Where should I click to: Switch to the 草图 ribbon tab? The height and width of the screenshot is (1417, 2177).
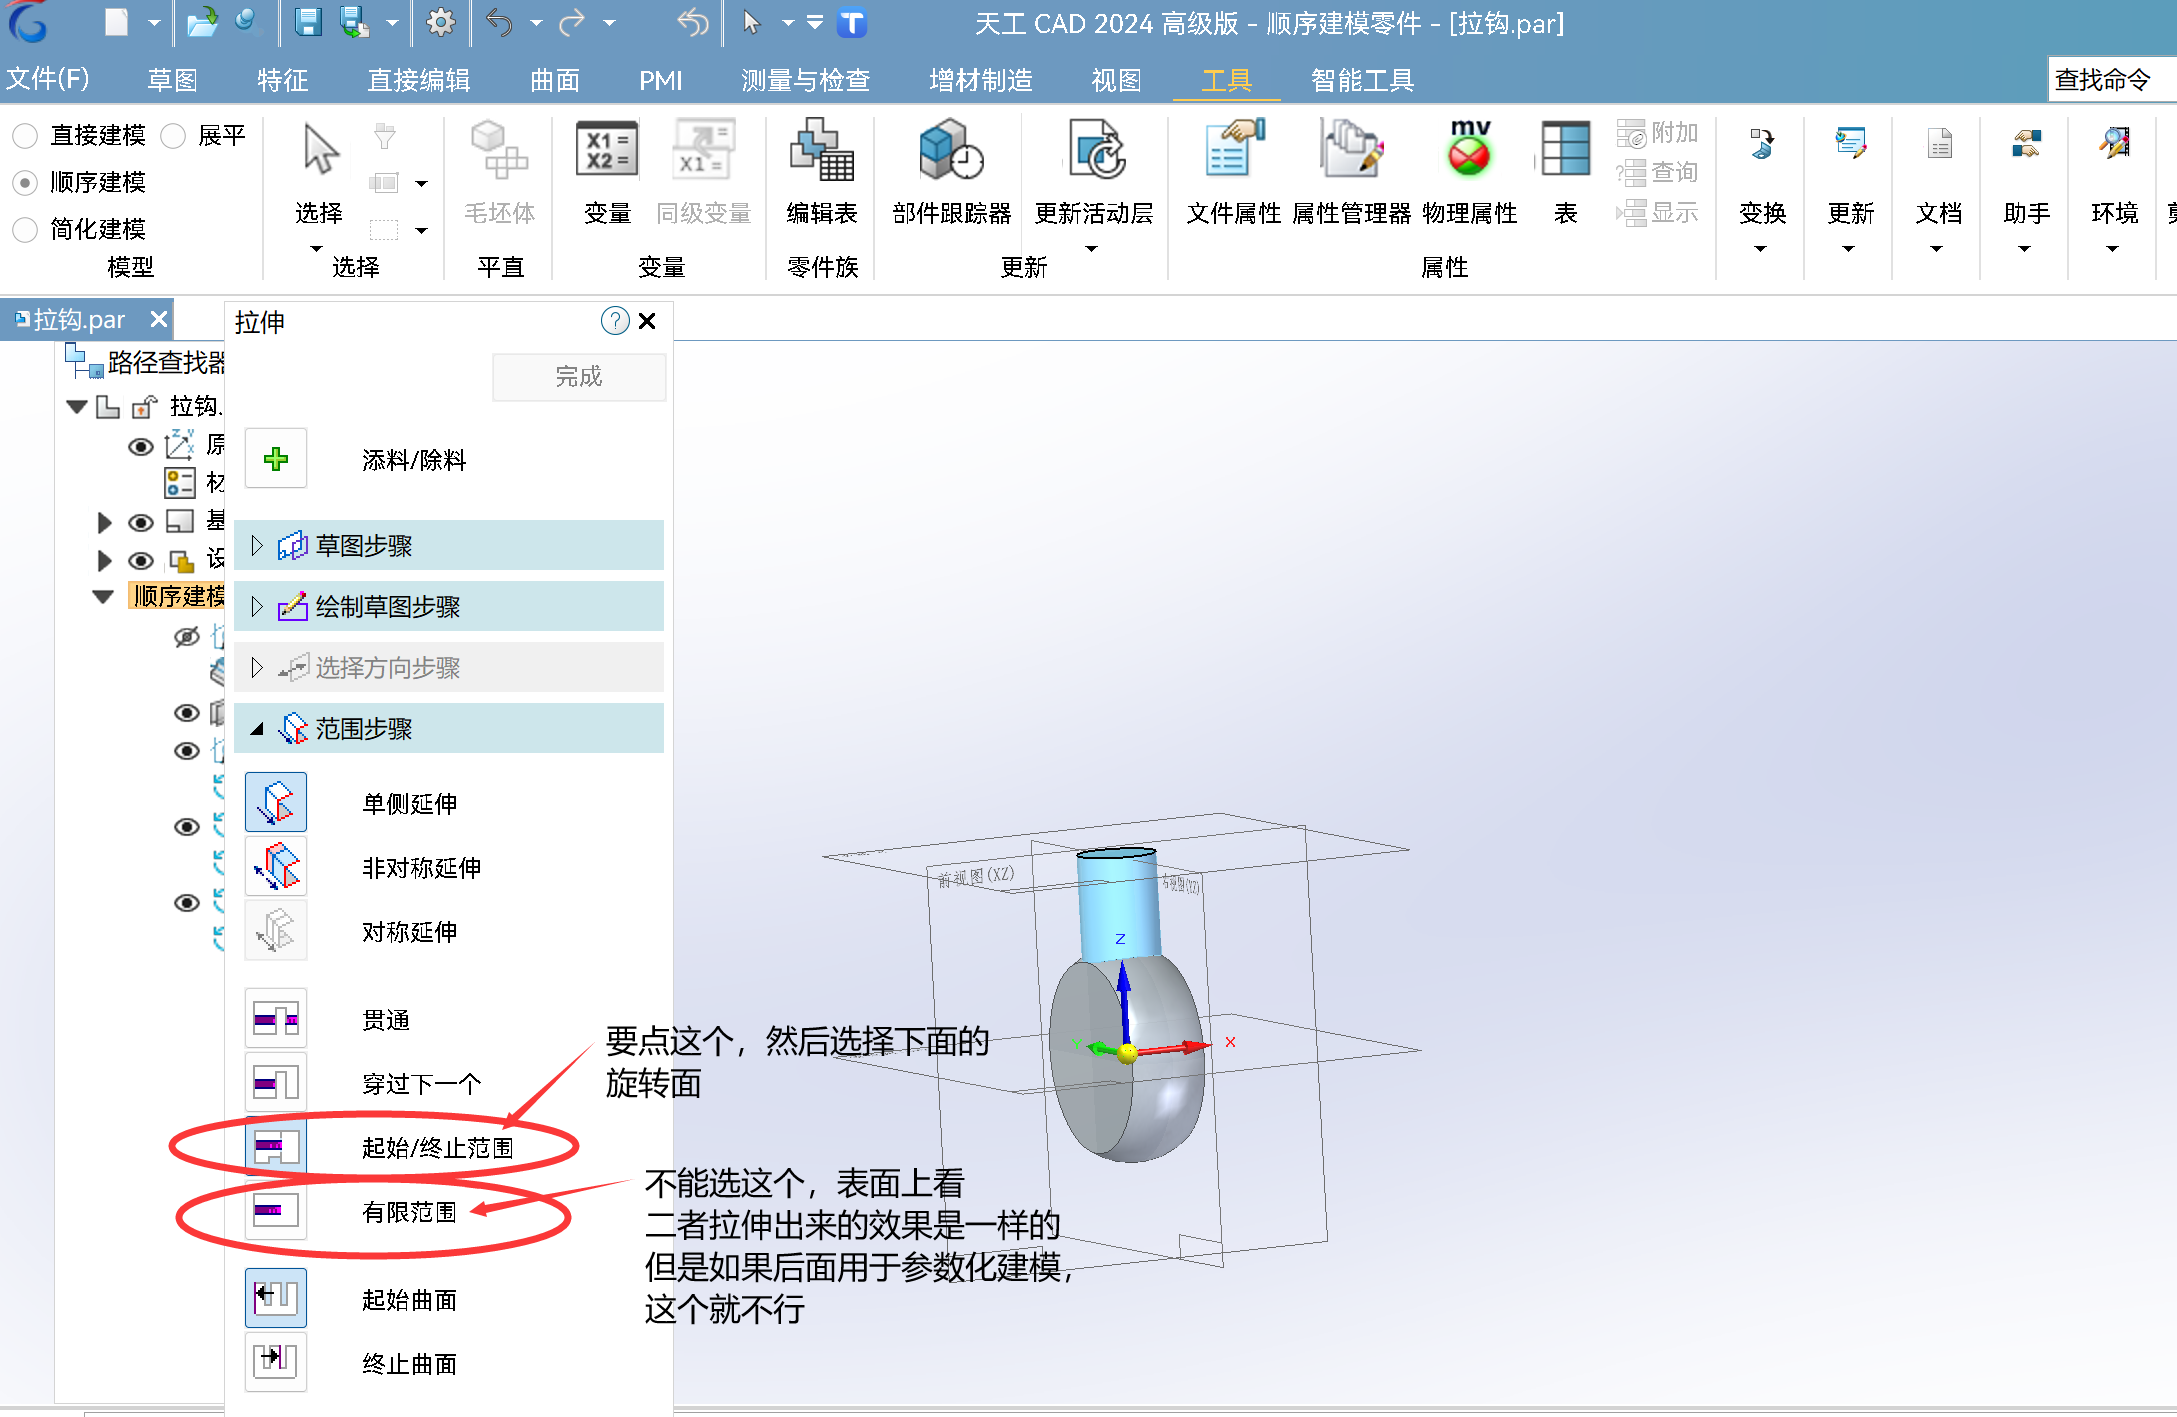(x=172, y=80)
